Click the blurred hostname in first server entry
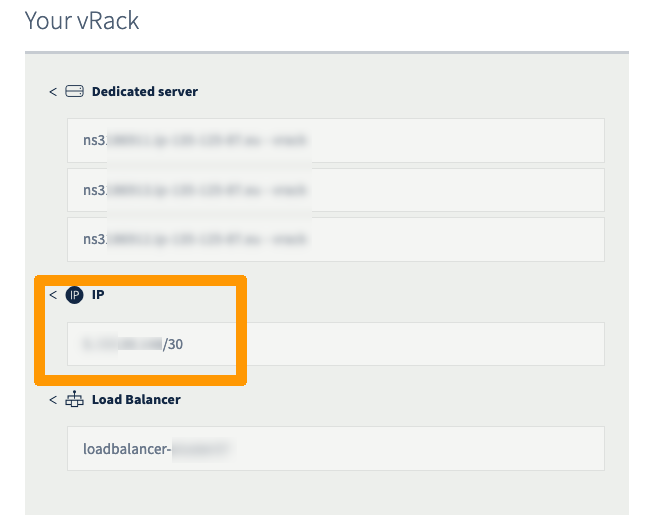656x531 pixels. coord(207,141)
